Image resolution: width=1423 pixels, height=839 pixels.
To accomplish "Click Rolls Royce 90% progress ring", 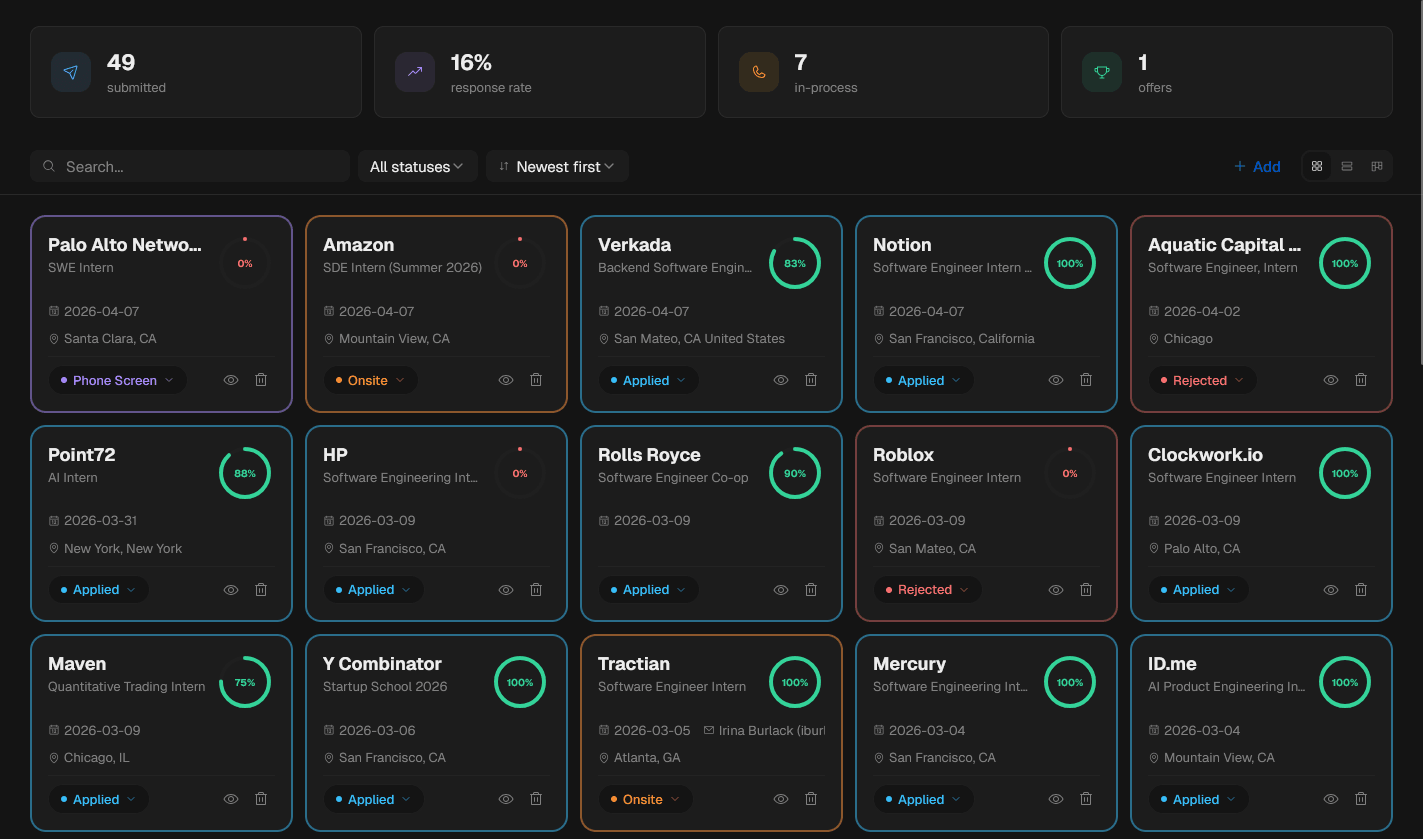I will click(x=795, y=473).
